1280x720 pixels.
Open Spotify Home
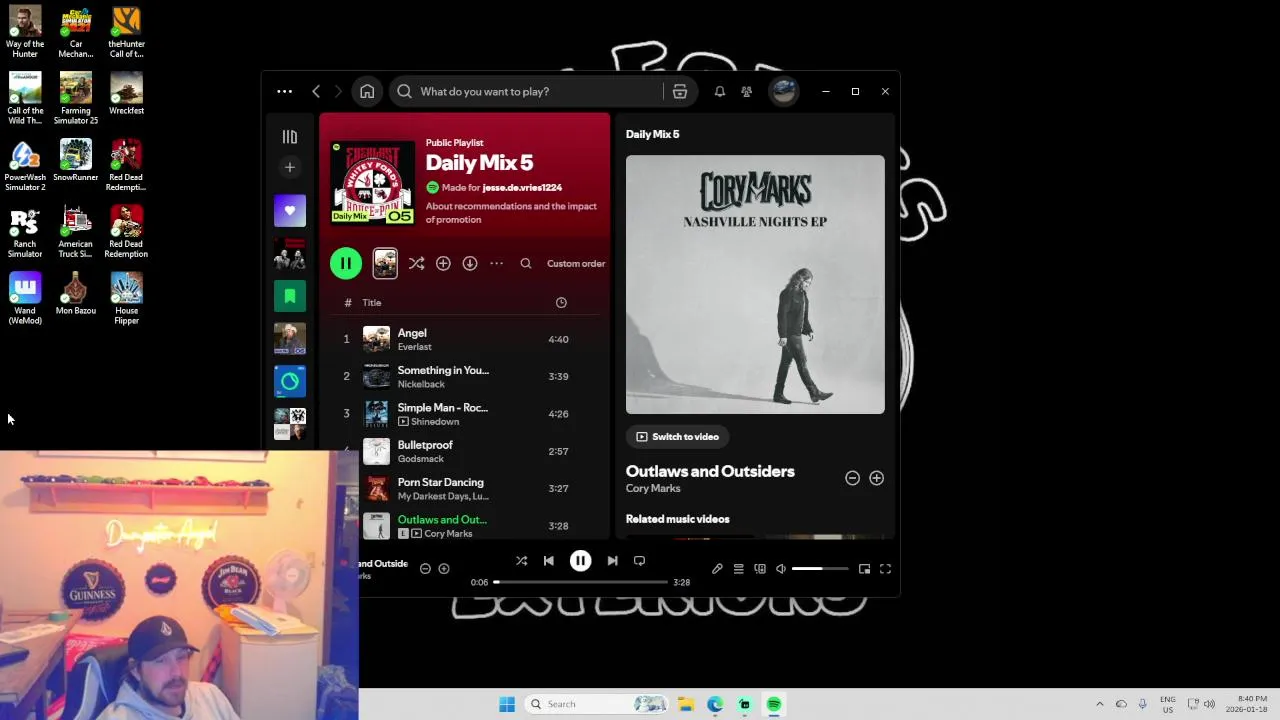pos(367,92)
